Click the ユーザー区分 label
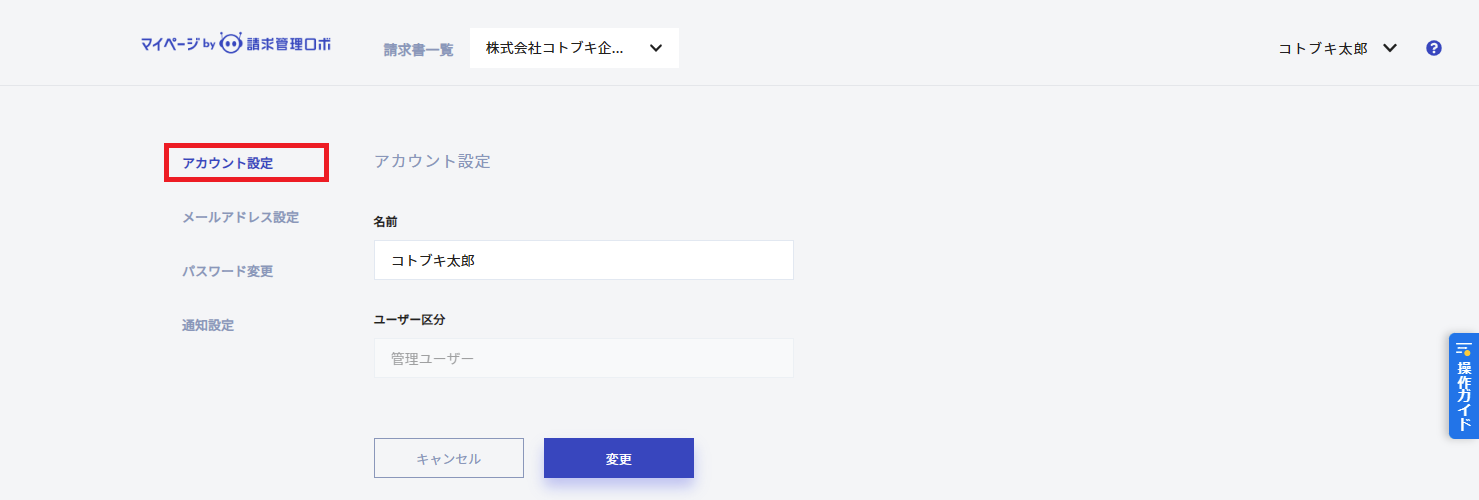The height and width of the screenshot is (500, 1479). (x=409, y=319)
